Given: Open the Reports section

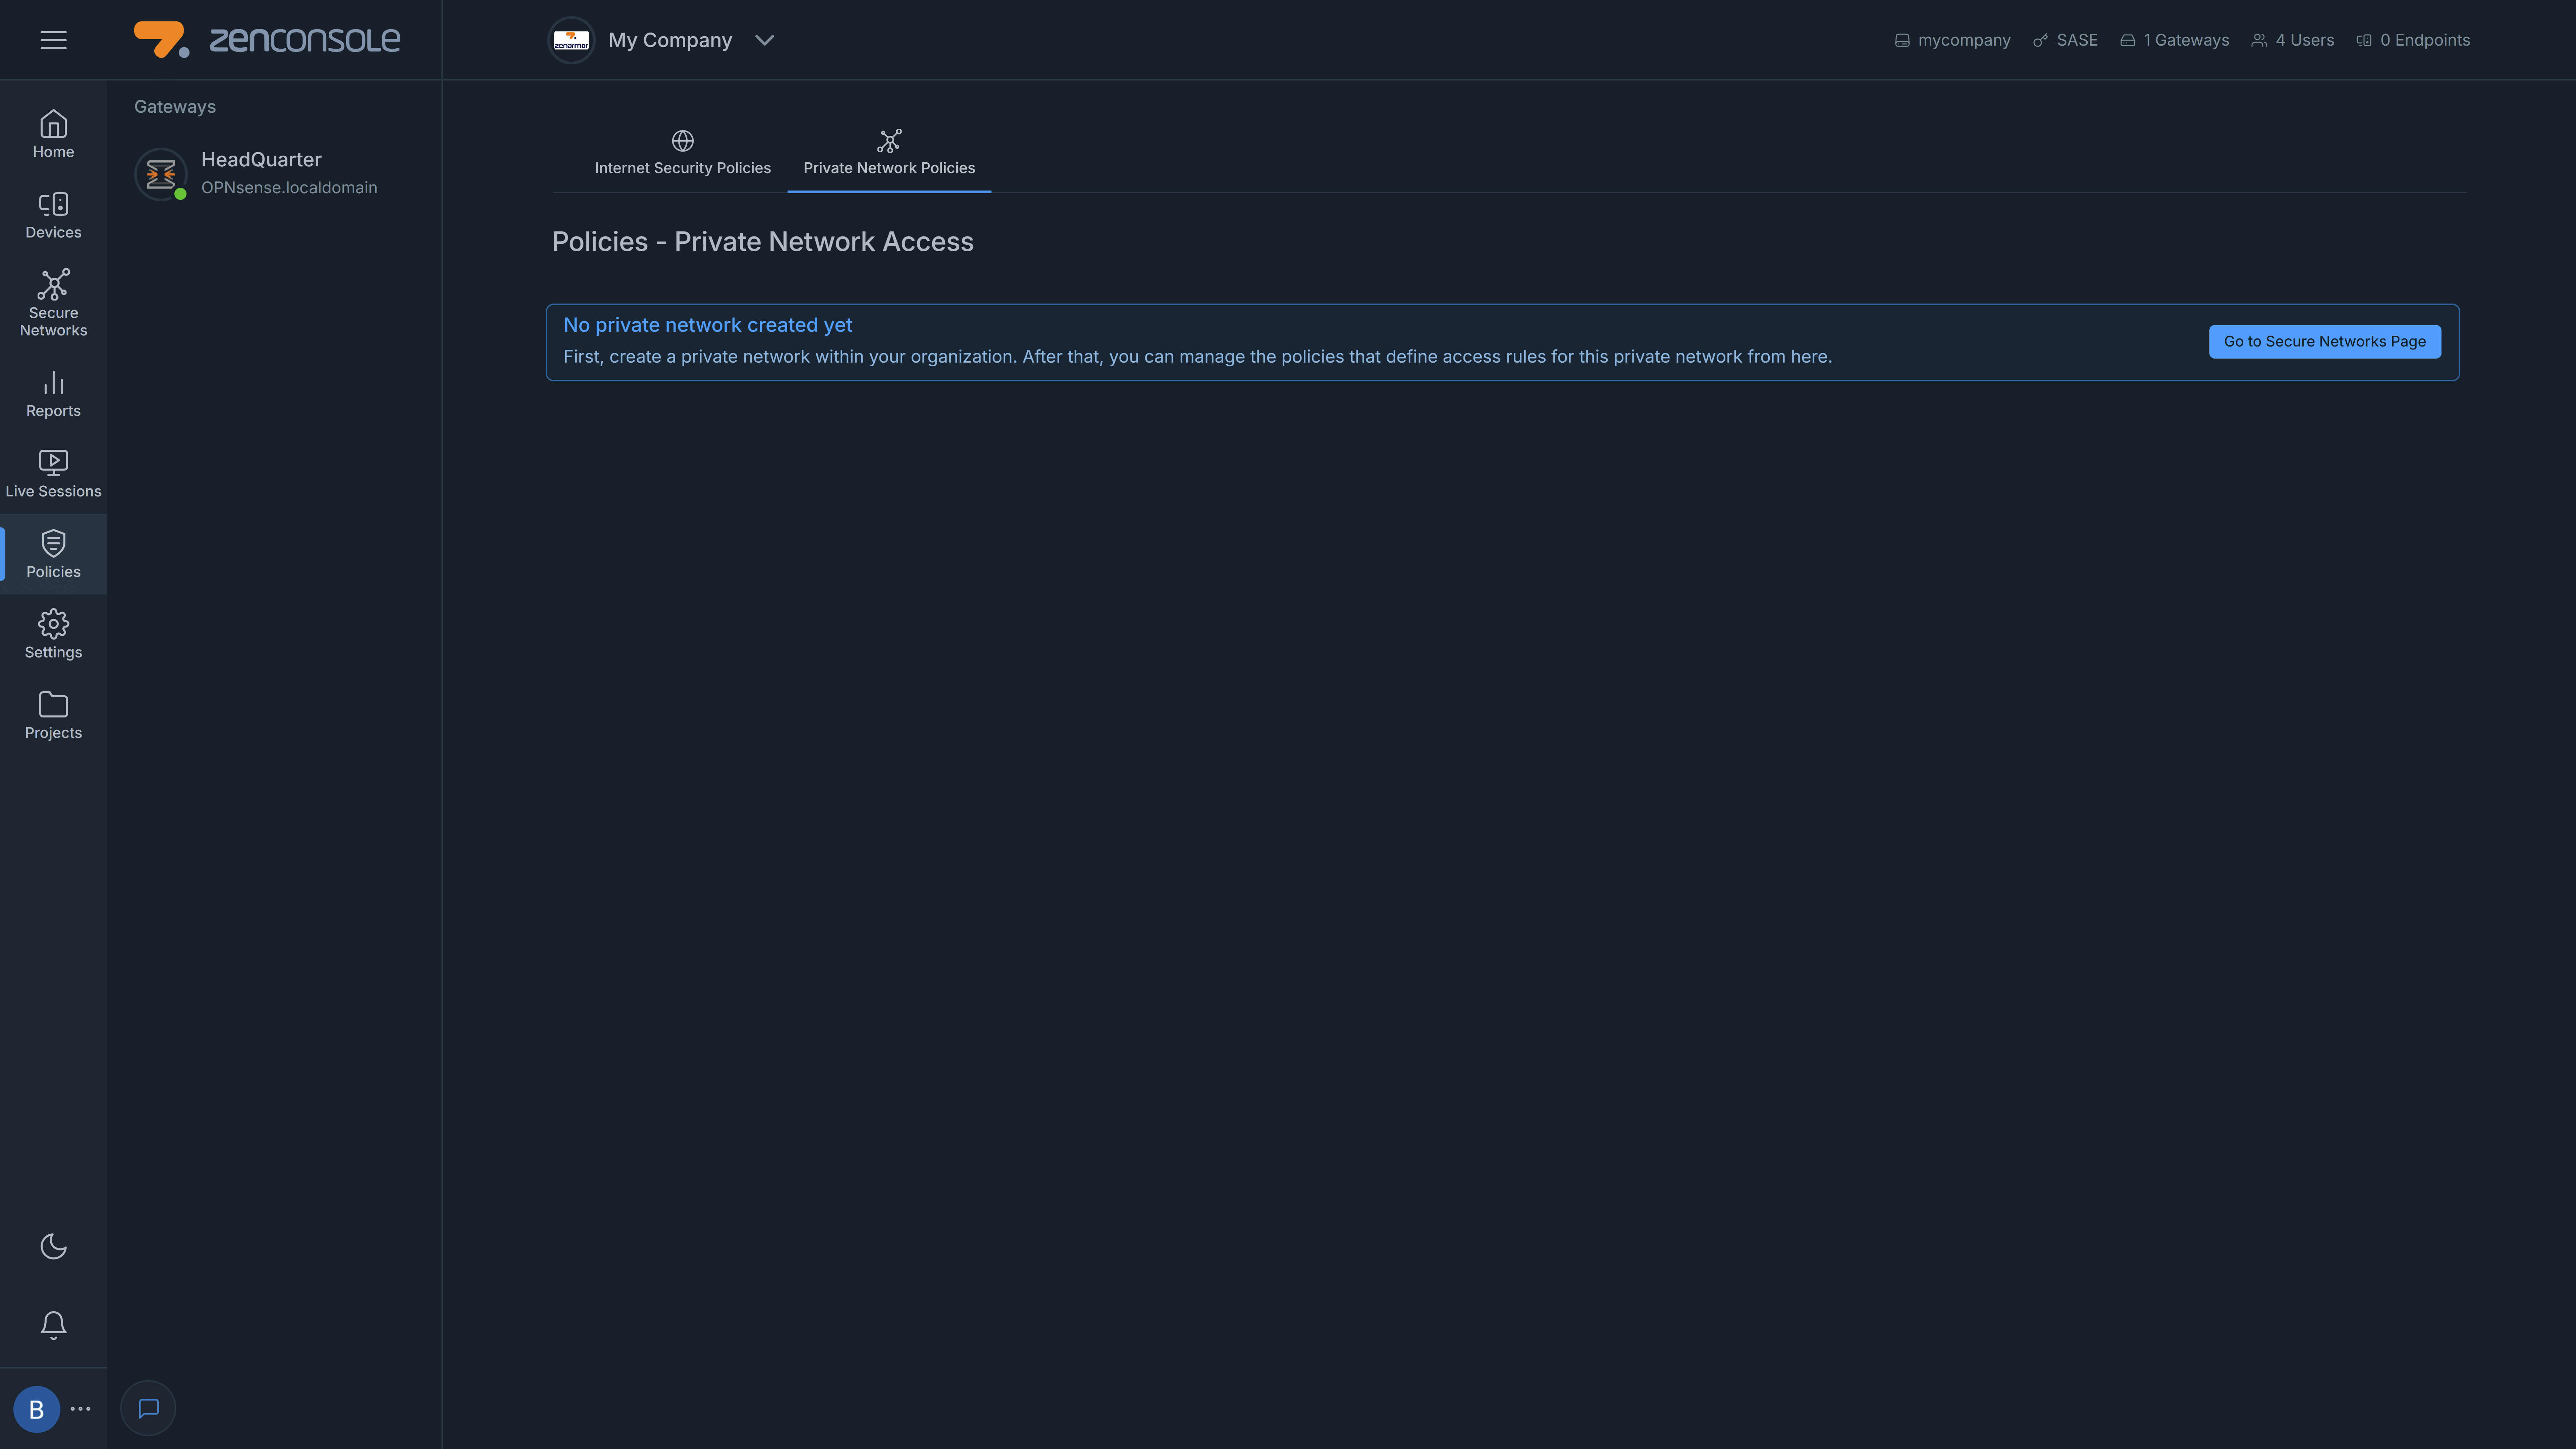Looking at the screenshot, I should click(53, 394).
